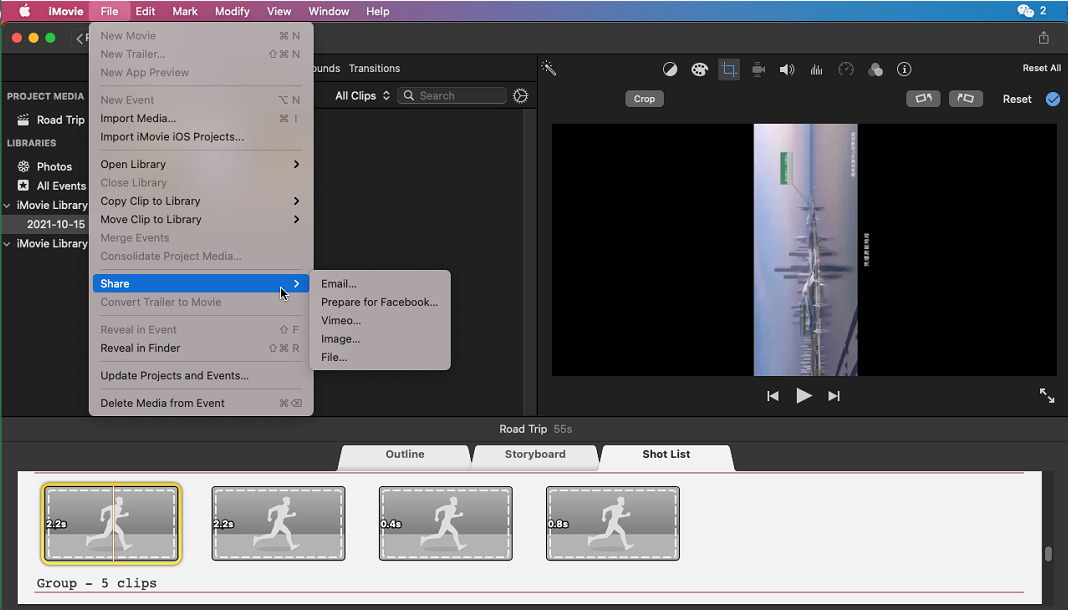Skip to the previous clip
The width and height of the screenshot is (1068, 610).
(x=772, y=396)
